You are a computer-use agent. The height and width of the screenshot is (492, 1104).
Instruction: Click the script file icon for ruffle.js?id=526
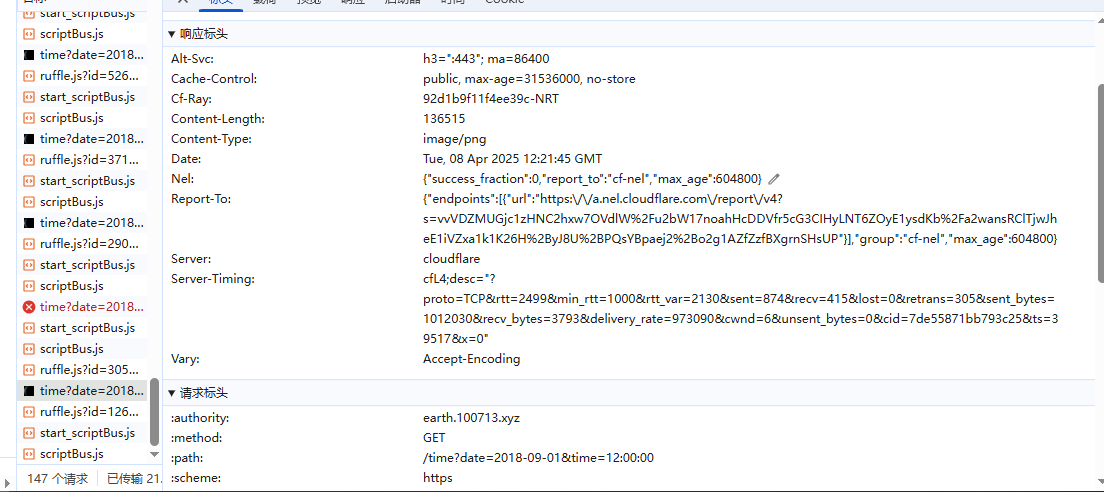click(x=29, y=76)
